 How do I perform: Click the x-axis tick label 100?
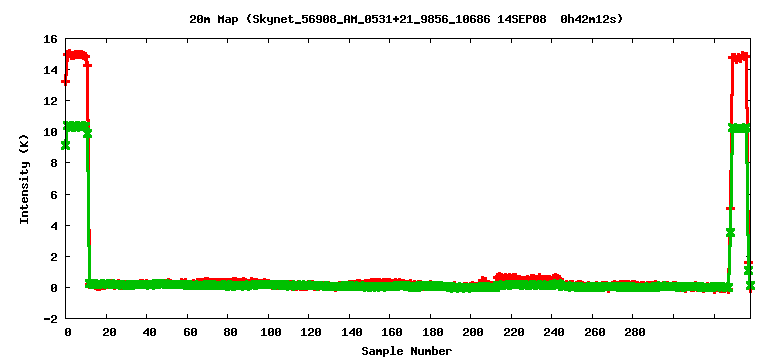click(x=268, y=333)
